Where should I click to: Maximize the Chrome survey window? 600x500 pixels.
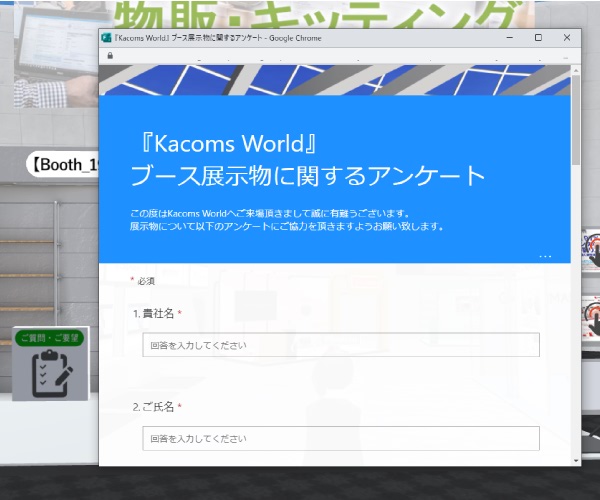click(x=538, y=37)
